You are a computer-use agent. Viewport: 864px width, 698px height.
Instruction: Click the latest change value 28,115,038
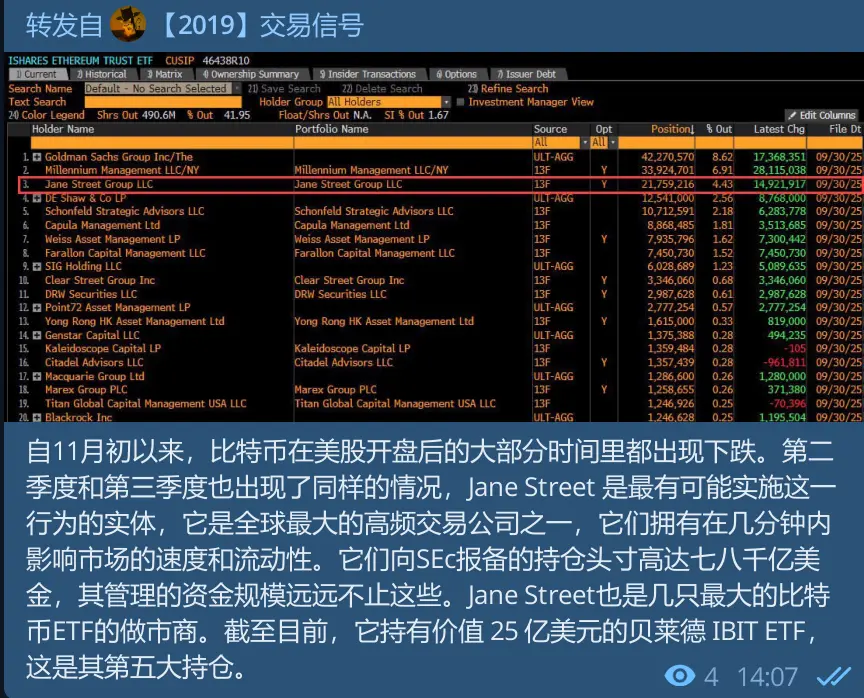click(x=779, y=170)
